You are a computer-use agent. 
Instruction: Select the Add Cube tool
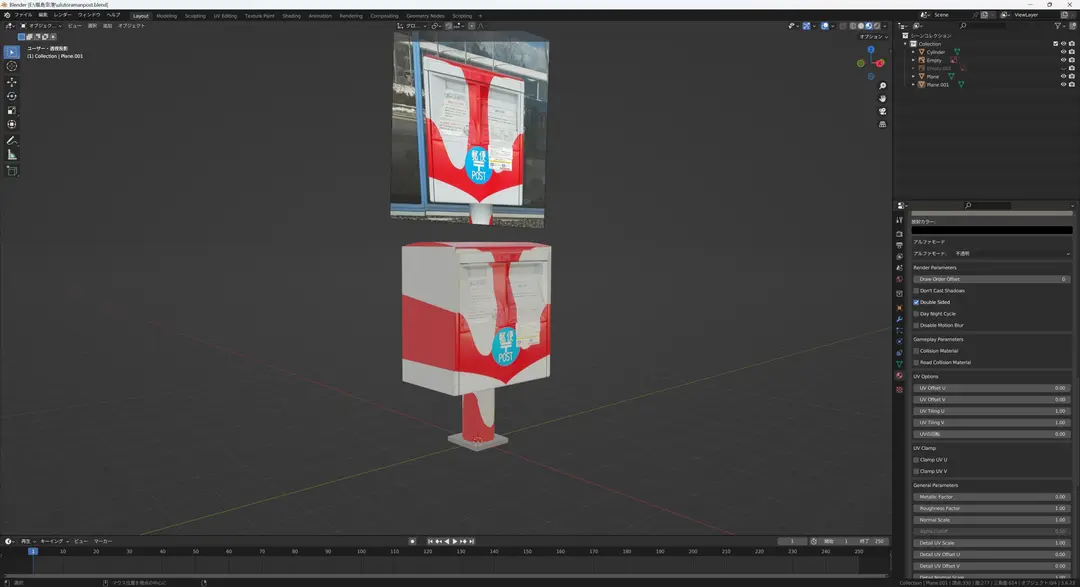point(12,171)
